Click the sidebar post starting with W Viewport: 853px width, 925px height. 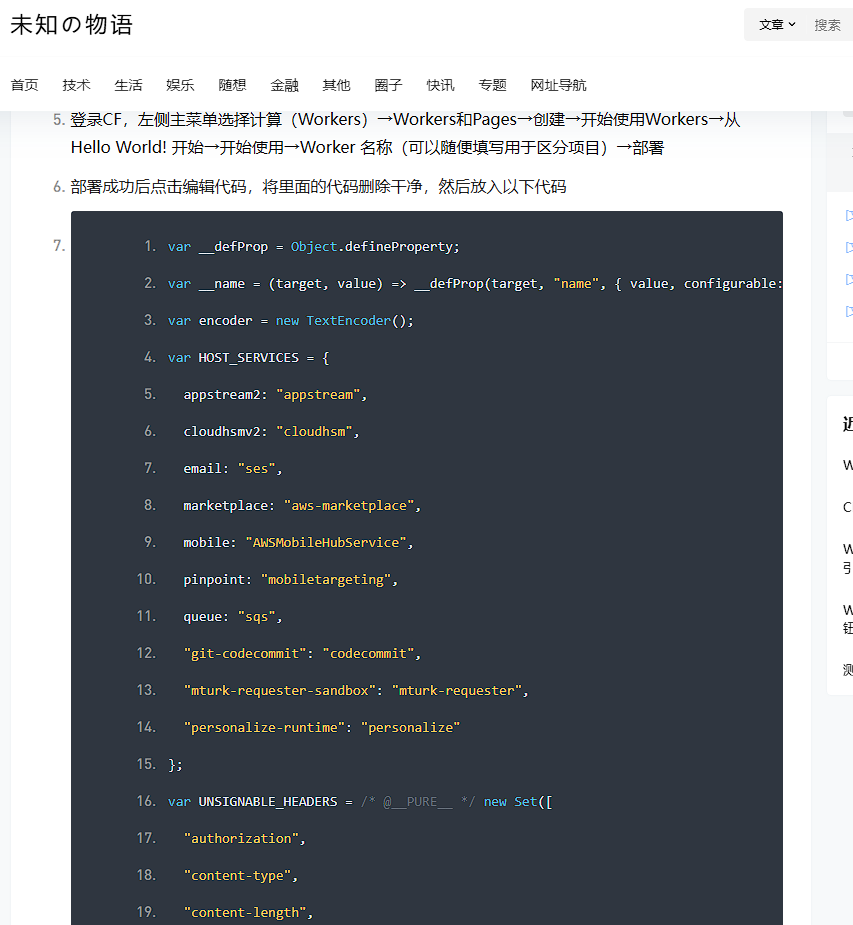pyautogui.click(x=847, y=465)
